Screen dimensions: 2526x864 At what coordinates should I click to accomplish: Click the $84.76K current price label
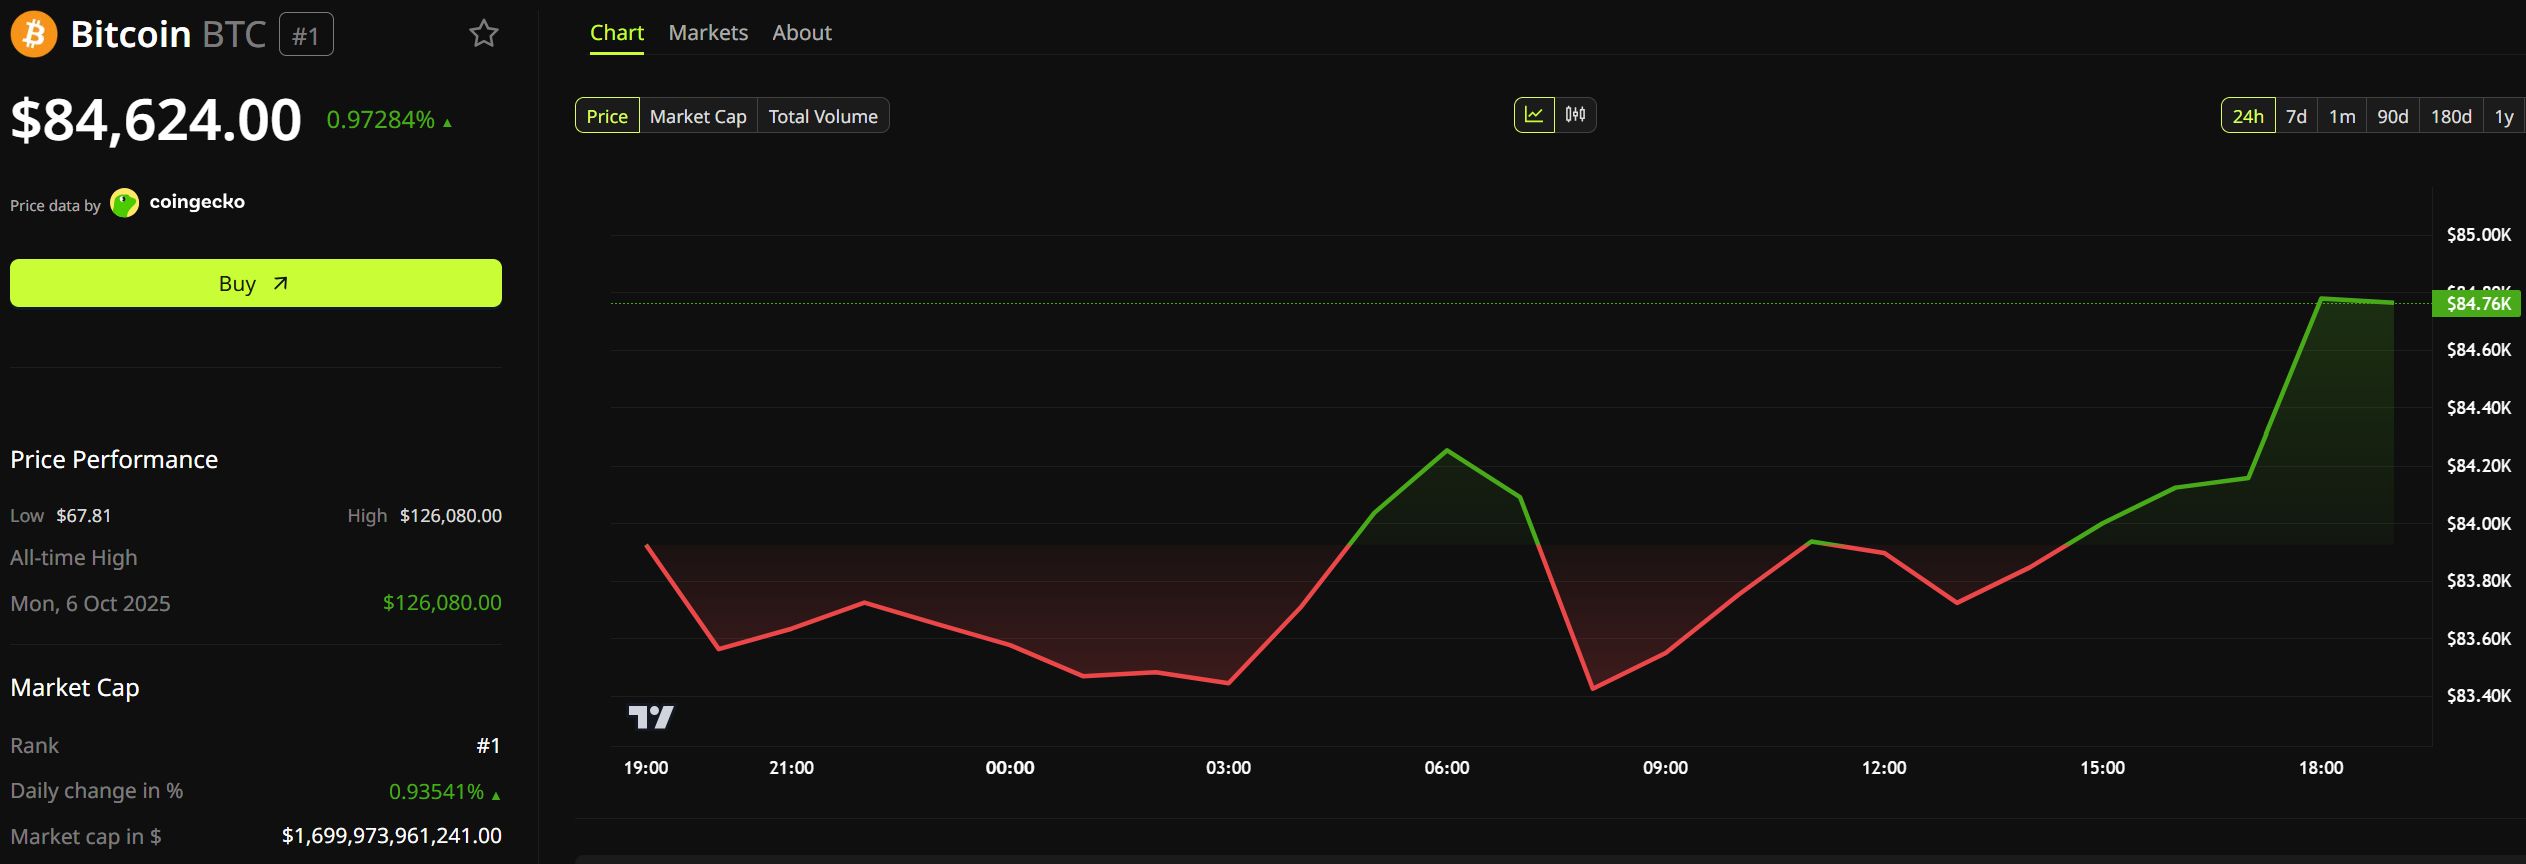click(2477, 303)
